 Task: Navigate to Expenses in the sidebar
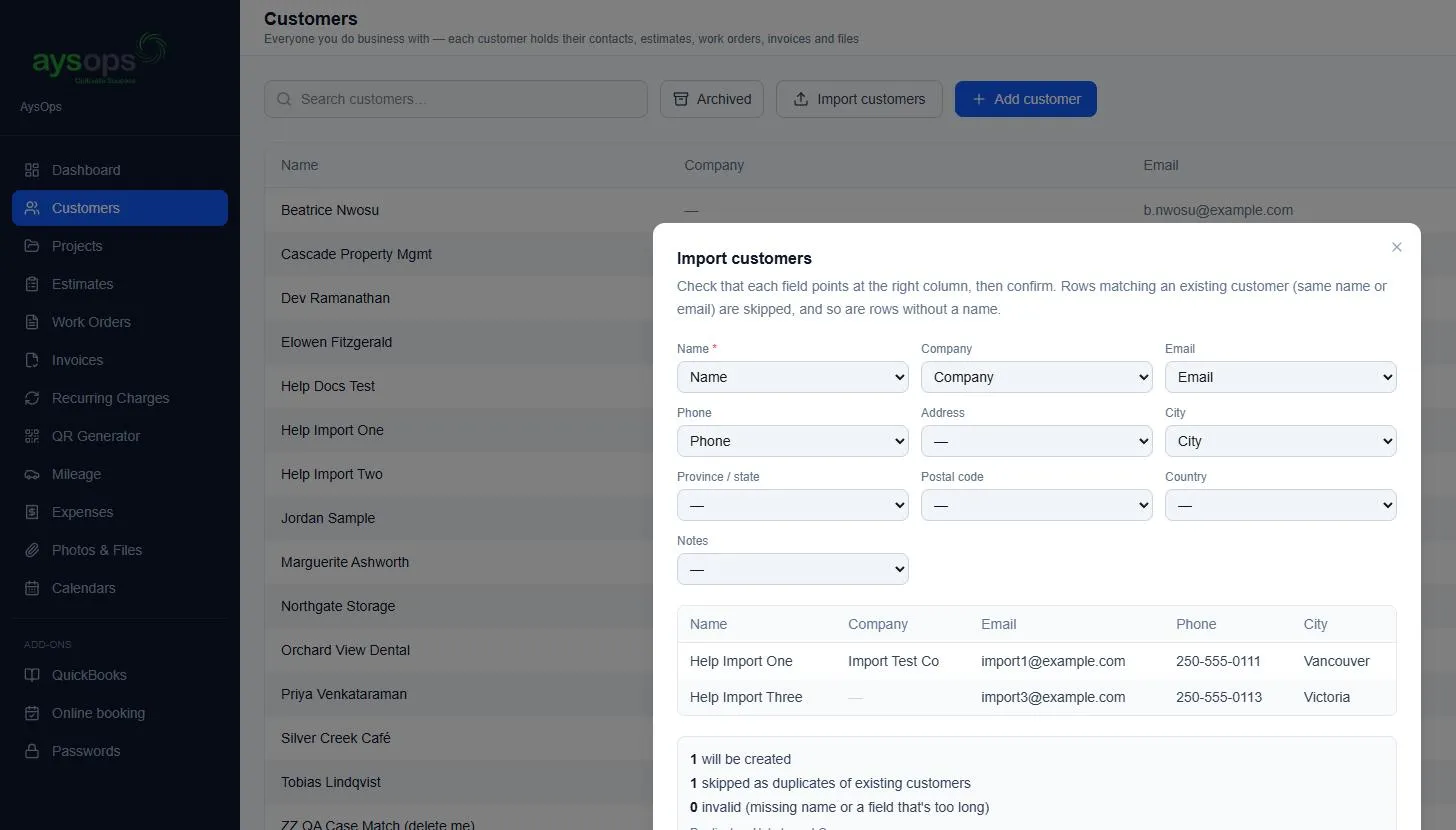click(x=120, y=512)
